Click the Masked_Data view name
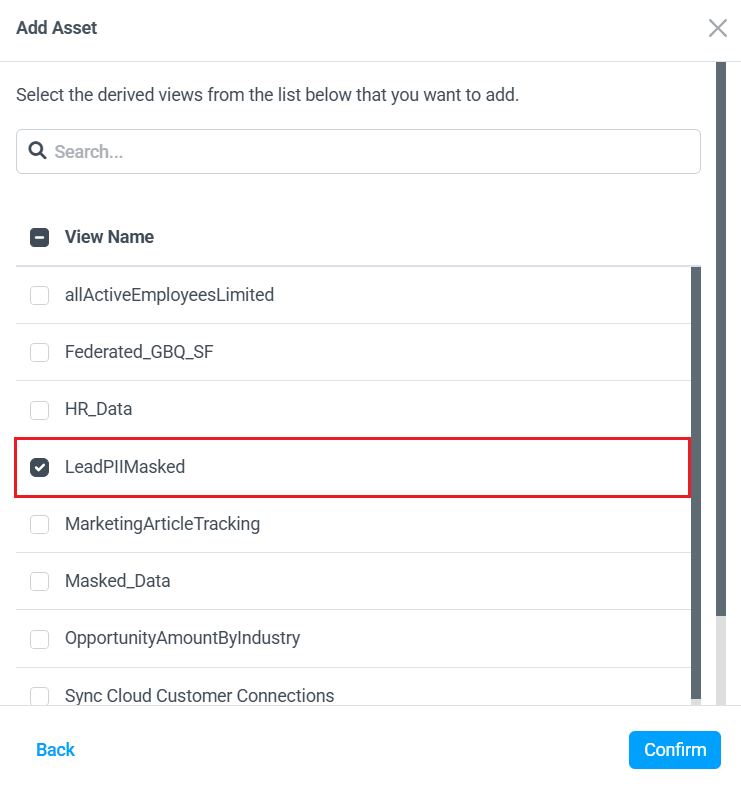 click(117, 581)
